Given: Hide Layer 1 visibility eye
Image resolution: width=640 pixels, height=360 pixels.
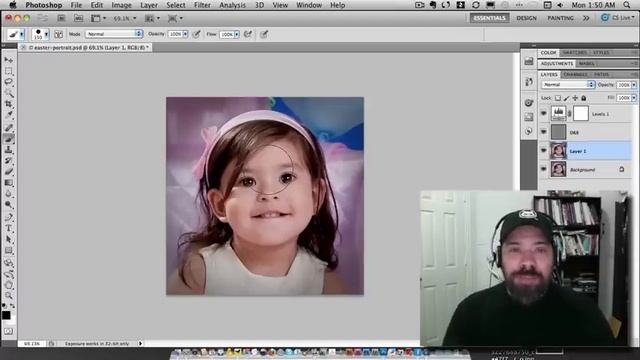Looking at the screenshot, I should click(x=543, y=151).
